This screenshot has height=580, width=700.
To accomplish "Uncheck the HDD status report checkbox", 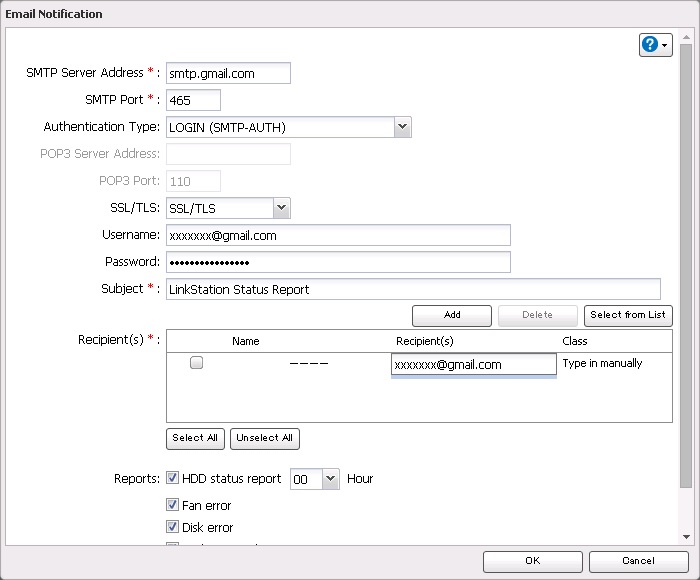I will (173, 479).
